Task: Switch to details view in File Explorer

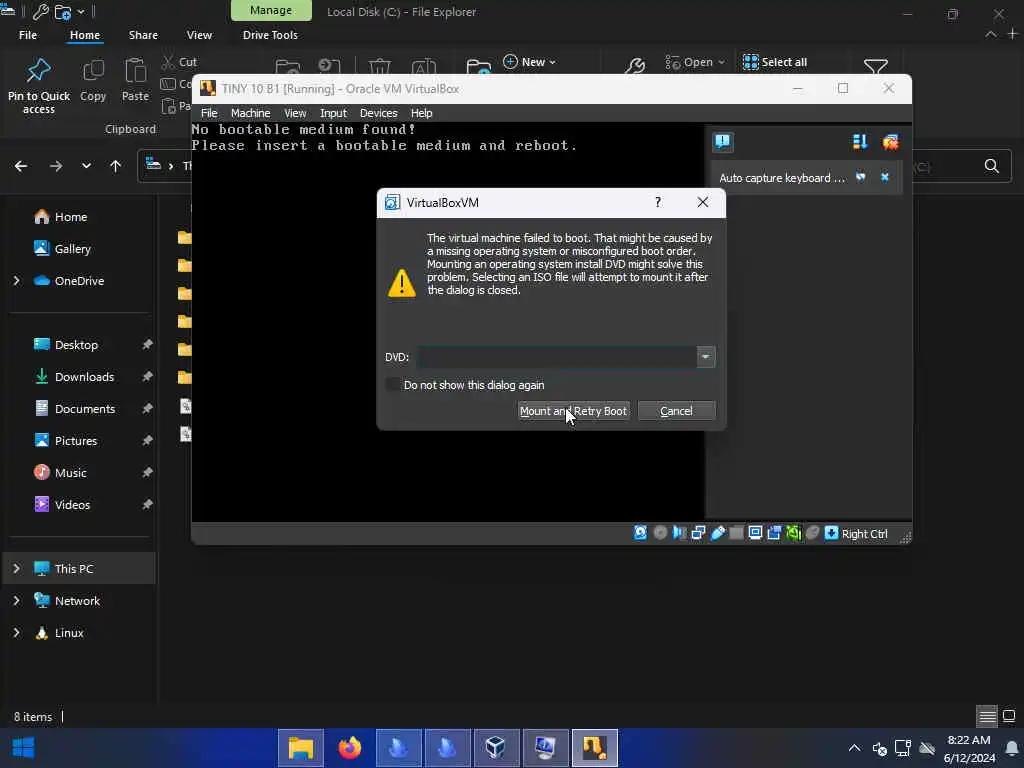Action: [x=987, y=716]
